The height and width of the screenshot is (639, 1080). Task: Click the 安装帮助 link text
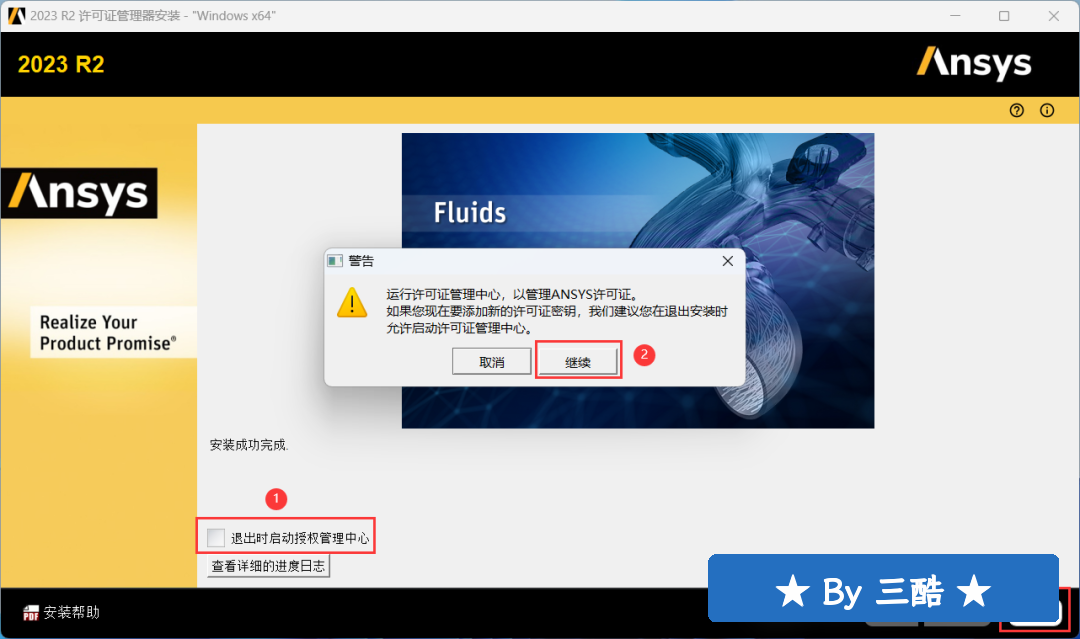click(72, 612)
